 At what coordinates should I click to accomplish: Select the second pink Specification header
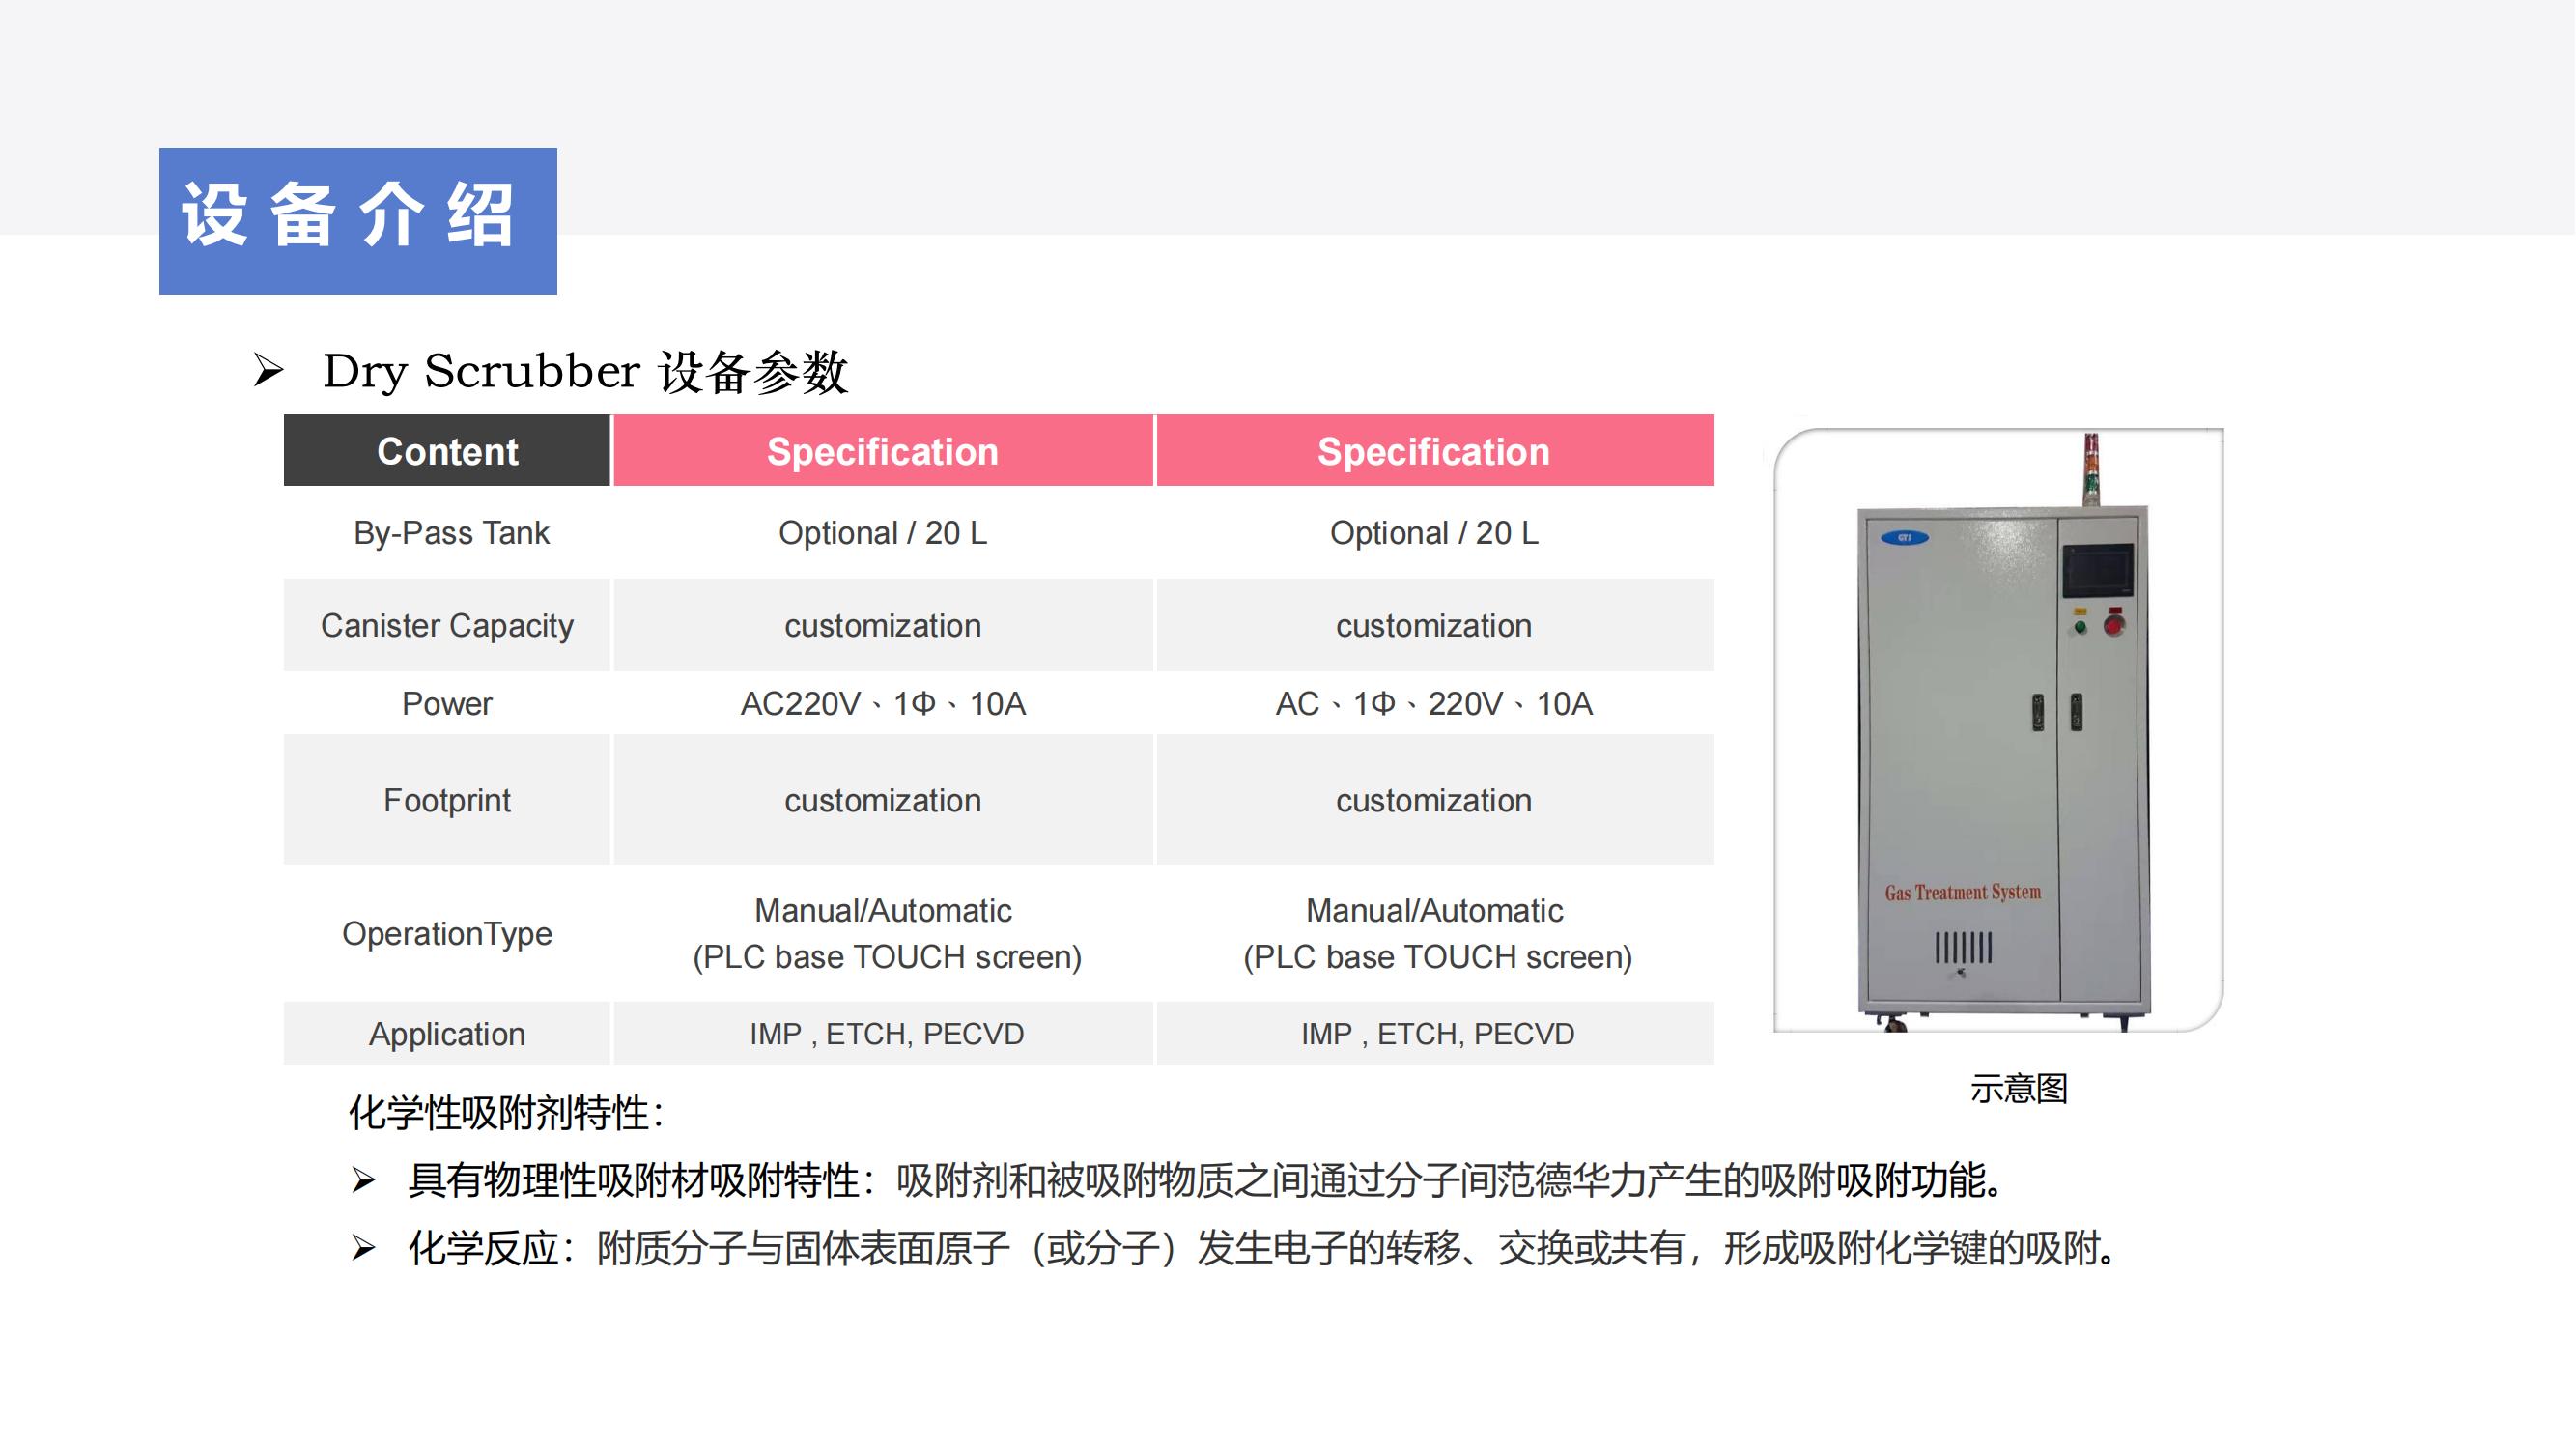[x=1433, y=451]
